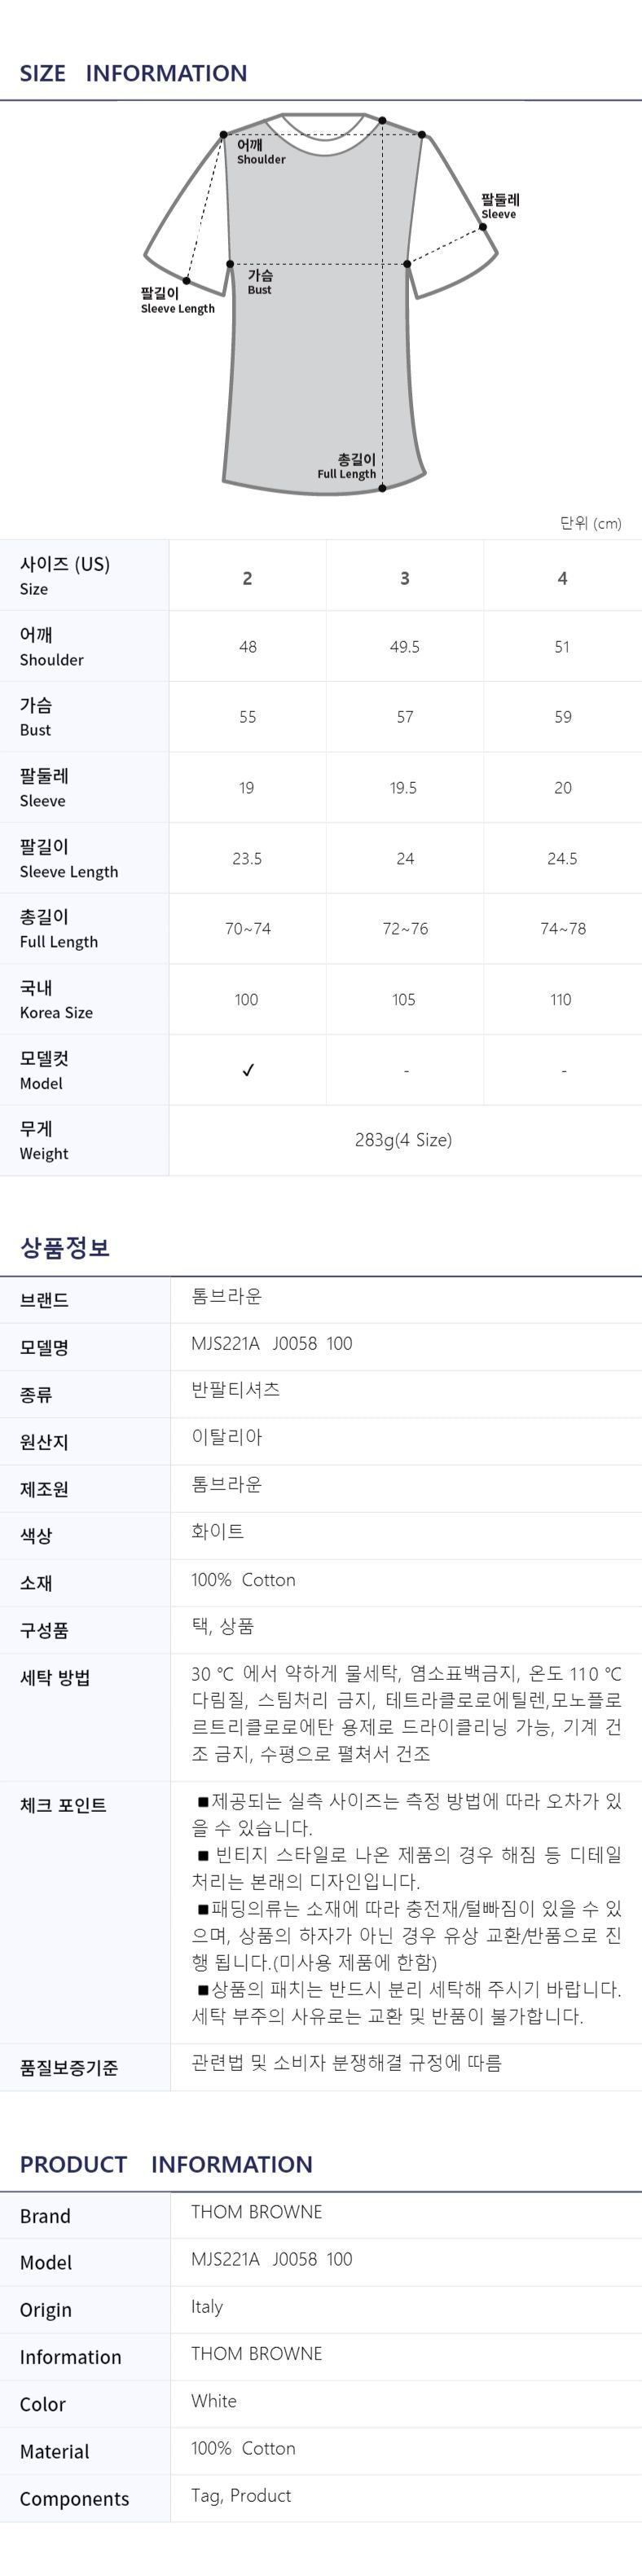Click the 품질보증기준 row label
This screenshot has height=2576, width=642.
pyautogui.click(x=69, y=2068)
